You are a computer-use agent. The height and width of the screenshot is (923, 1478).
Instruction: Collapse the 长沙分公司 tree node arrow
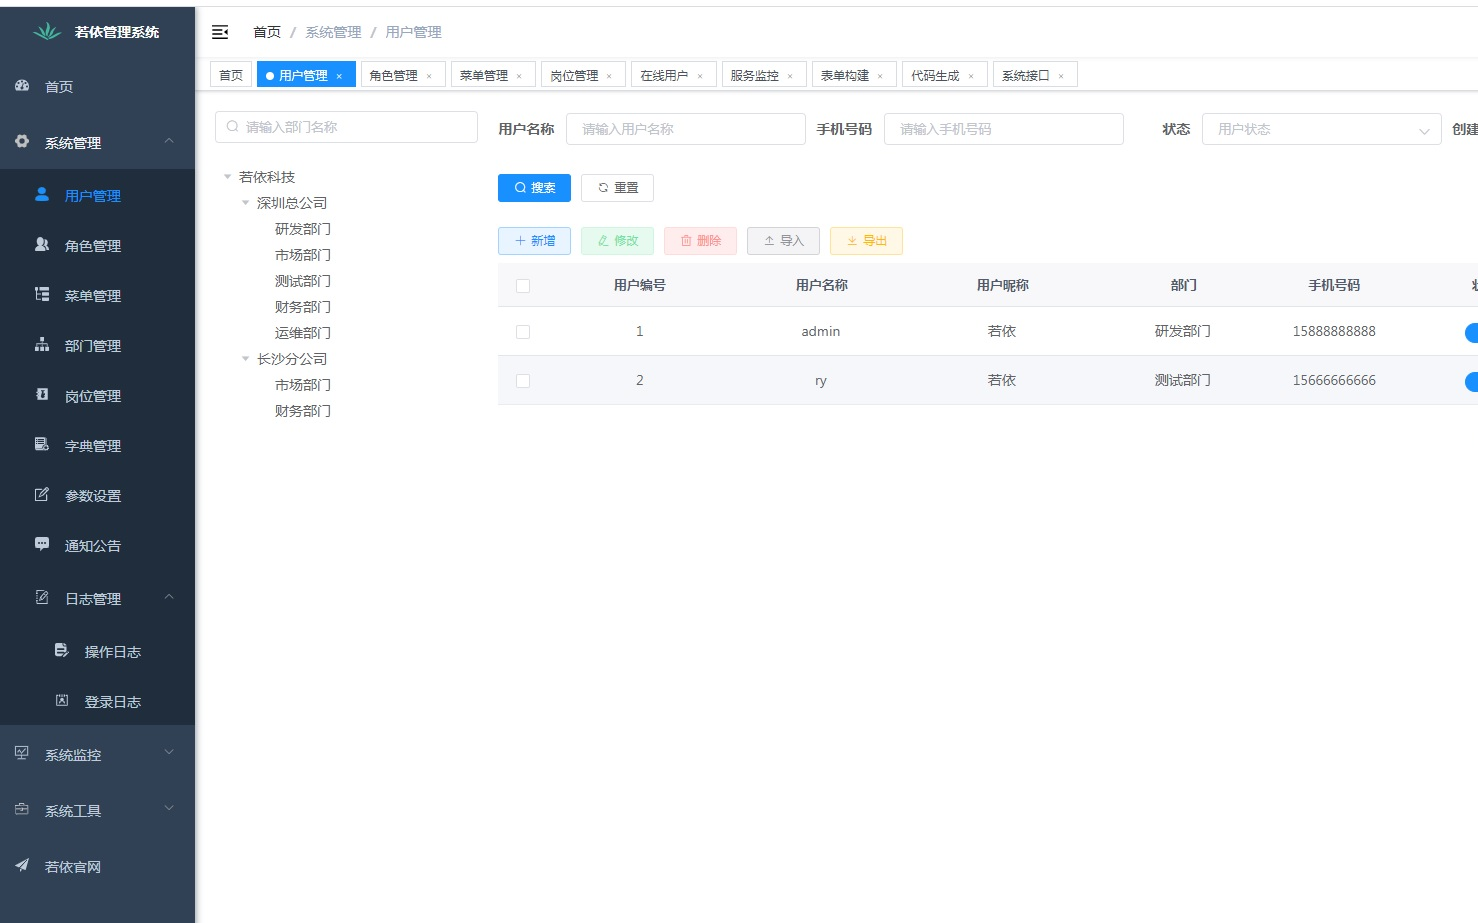point(246,359)
